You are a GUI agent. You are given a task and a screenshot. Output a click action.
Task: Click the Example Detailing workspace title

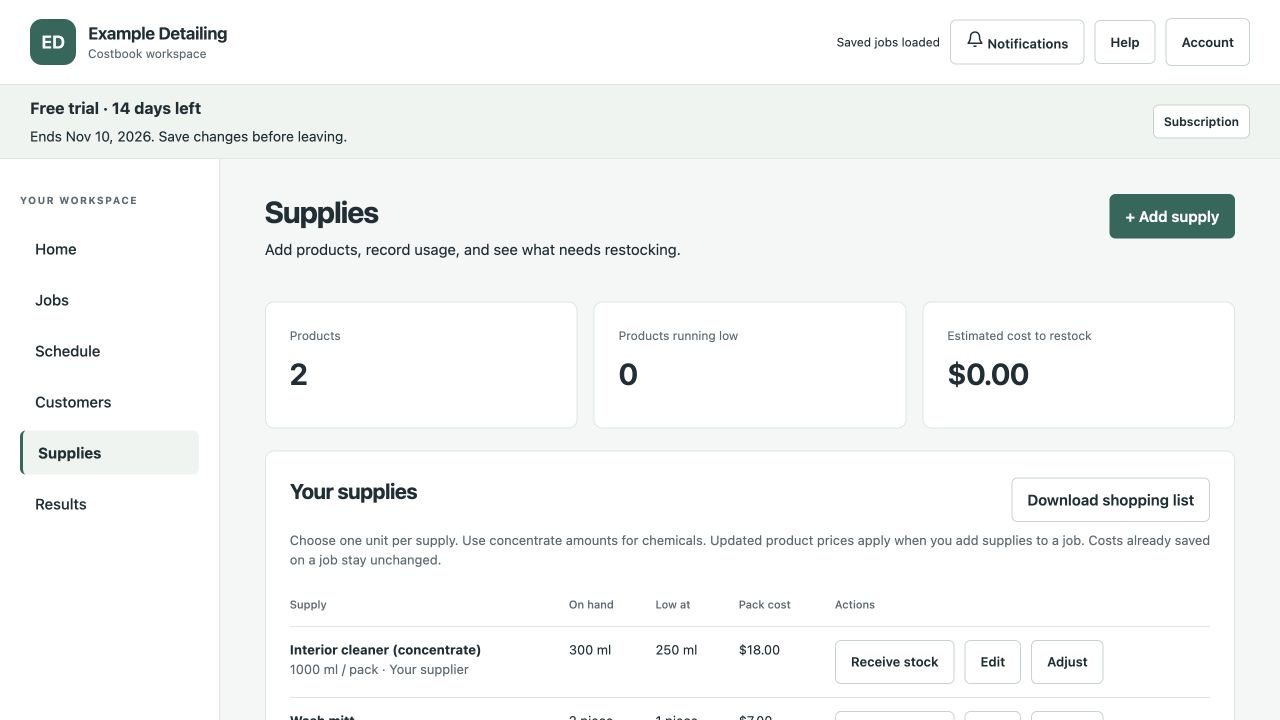[x=157, y=33]
